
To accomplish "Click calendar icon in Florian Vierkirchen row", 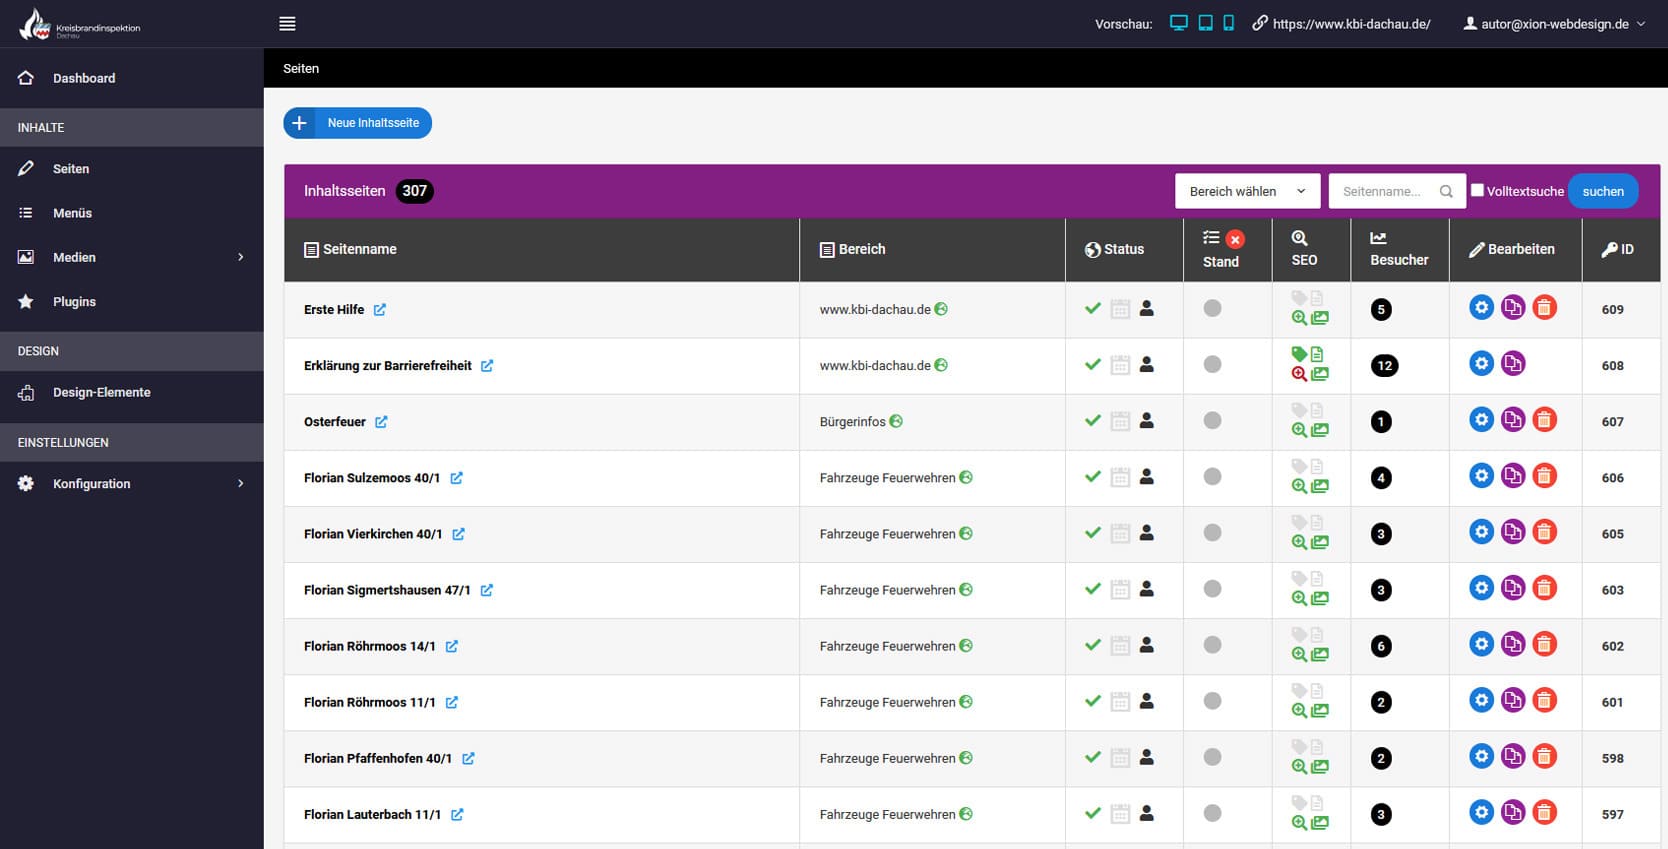I will click(x=1120, y=534).
